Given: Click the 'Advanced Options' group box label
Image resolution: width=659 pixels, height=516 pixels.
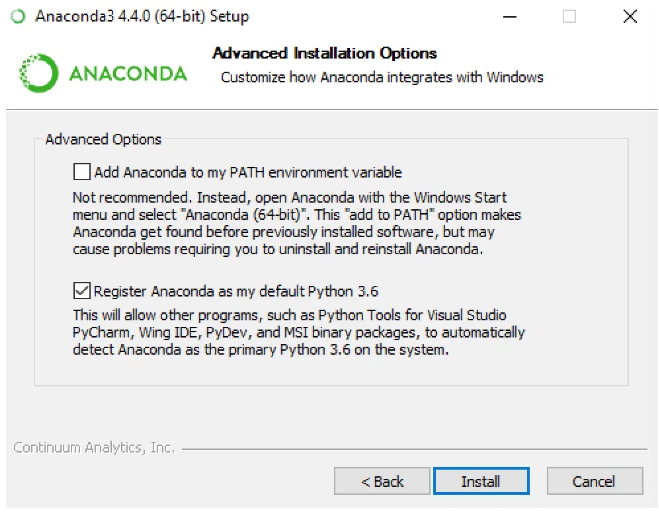Looking at the screenshot, I should [103, 140].
